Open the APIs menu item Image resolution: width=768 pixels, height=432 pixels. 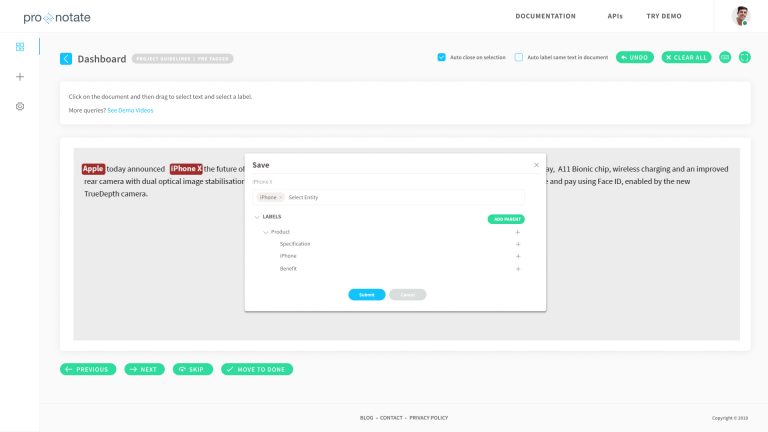(615, 16)
